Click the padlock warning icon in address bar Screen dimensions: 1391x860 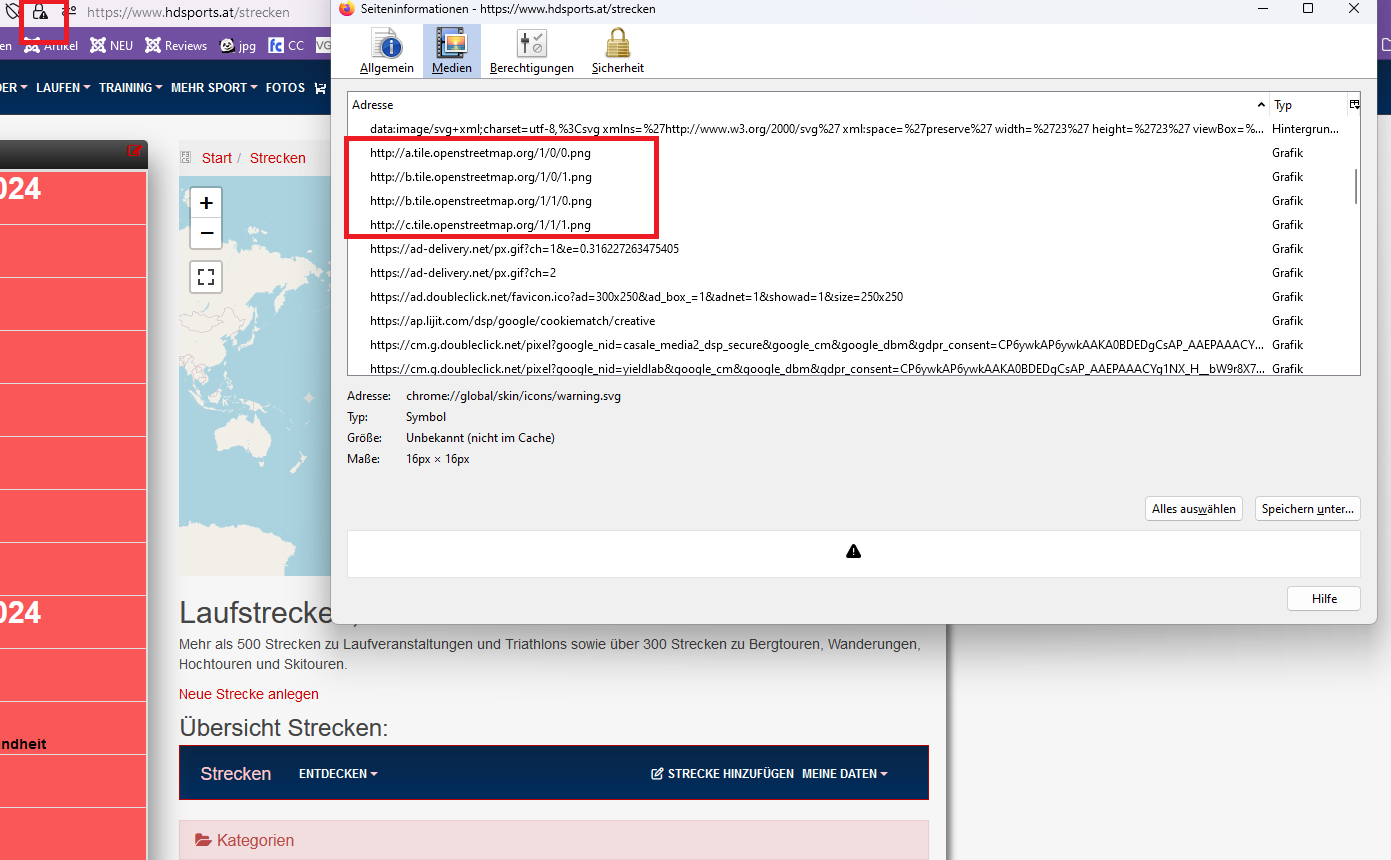coord(40,13)
